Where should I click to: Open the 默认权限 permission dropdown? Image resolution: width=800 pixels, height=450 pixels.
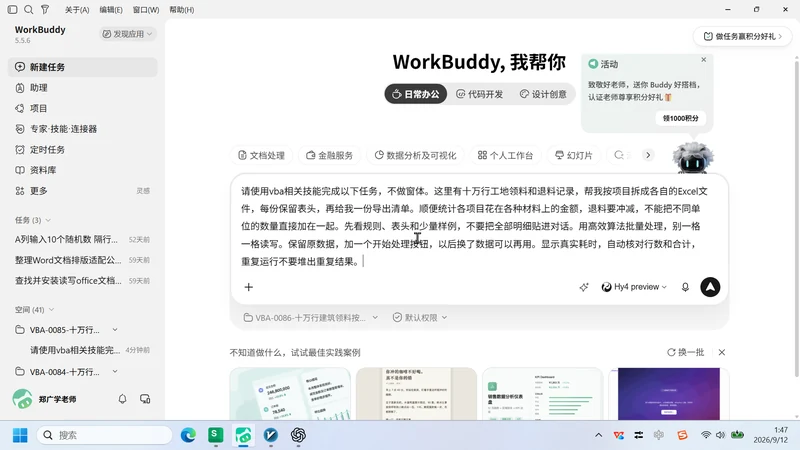pos(419,317)
